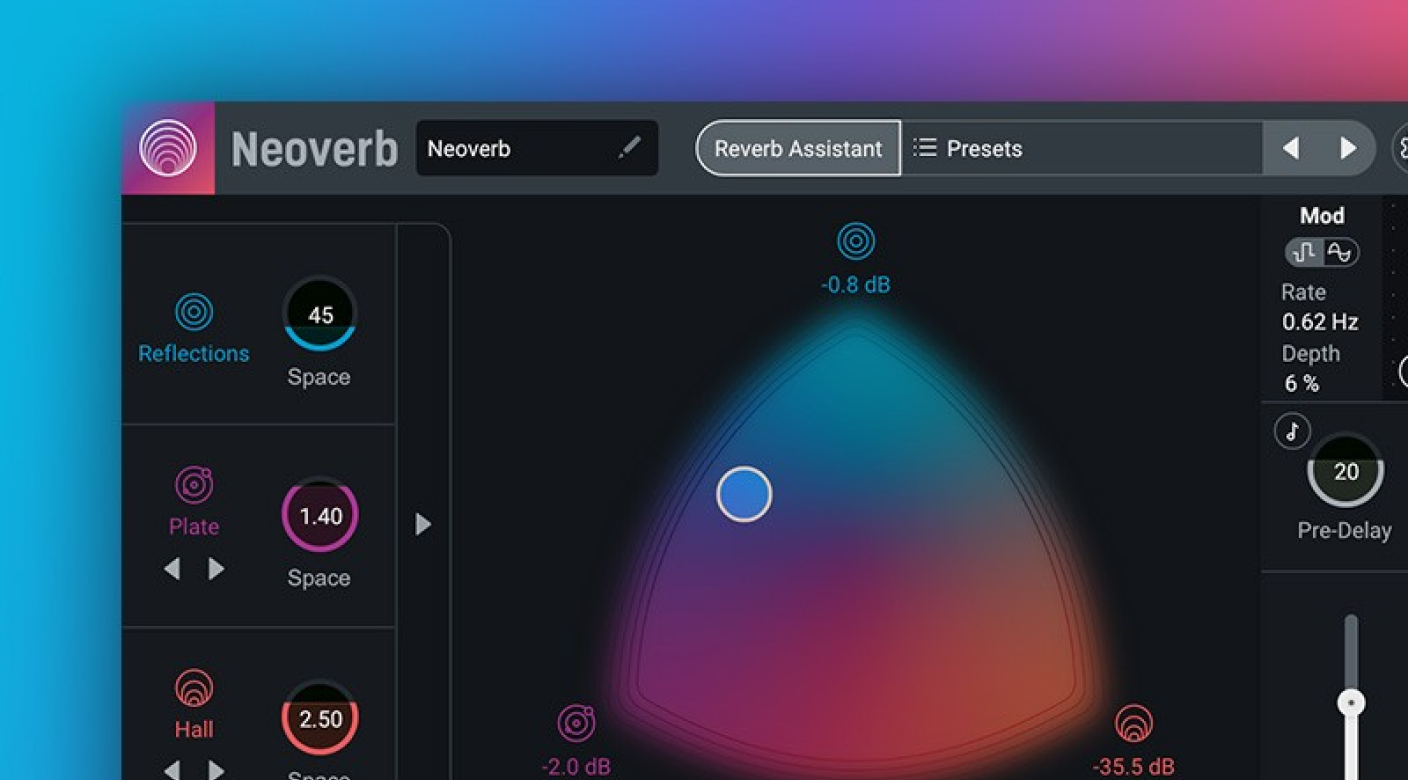This screenshot has width=1408, height=780.
Task: Select the next Plate type arrow
Action: (216, 569)
